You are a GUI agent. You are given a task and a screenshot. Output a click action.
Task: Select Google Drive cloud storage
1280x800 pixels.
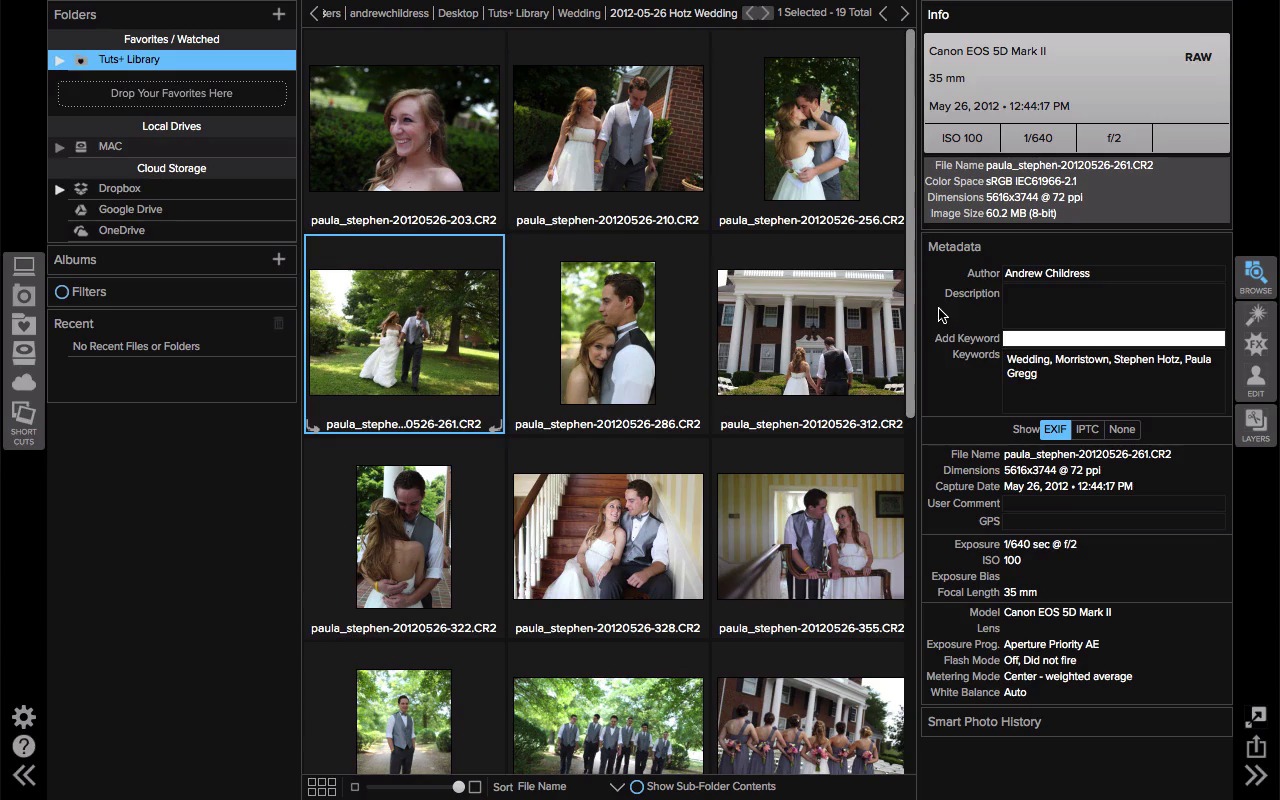click(x=130, y=209)
